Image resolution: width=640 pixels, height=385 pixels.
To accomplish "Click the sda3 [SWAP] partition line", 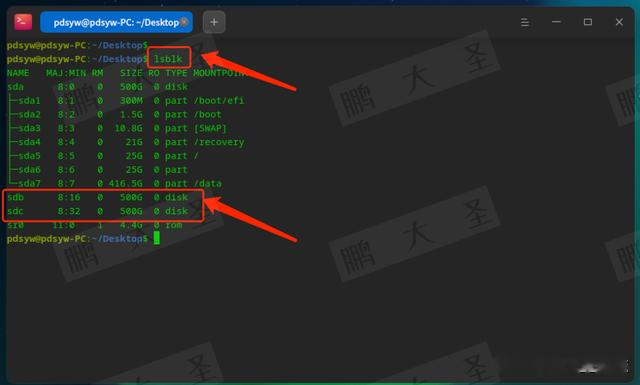I will [118, 129].
